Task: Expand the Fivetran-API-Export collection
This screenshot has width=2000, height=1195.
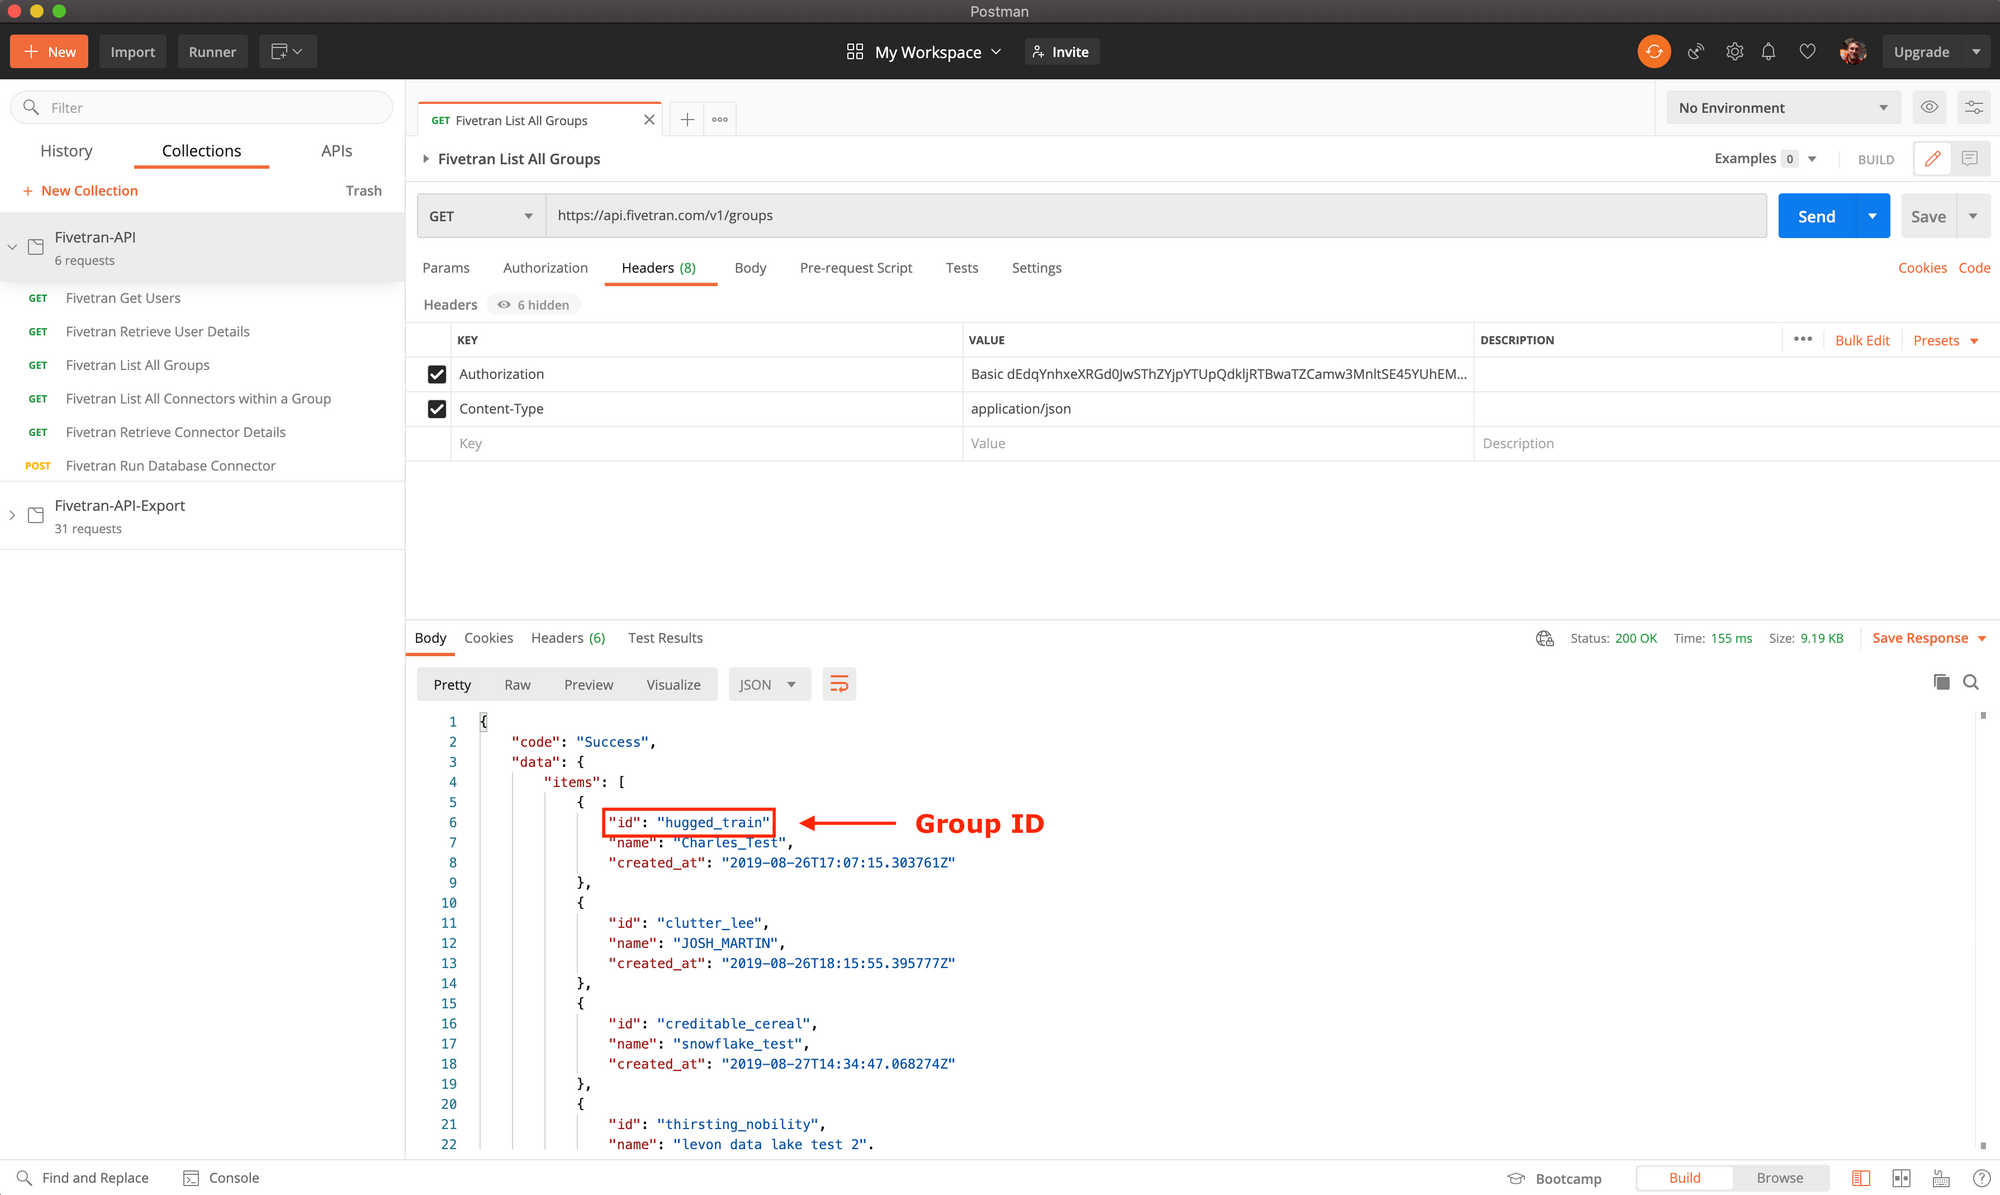Action: pos(12,515)
